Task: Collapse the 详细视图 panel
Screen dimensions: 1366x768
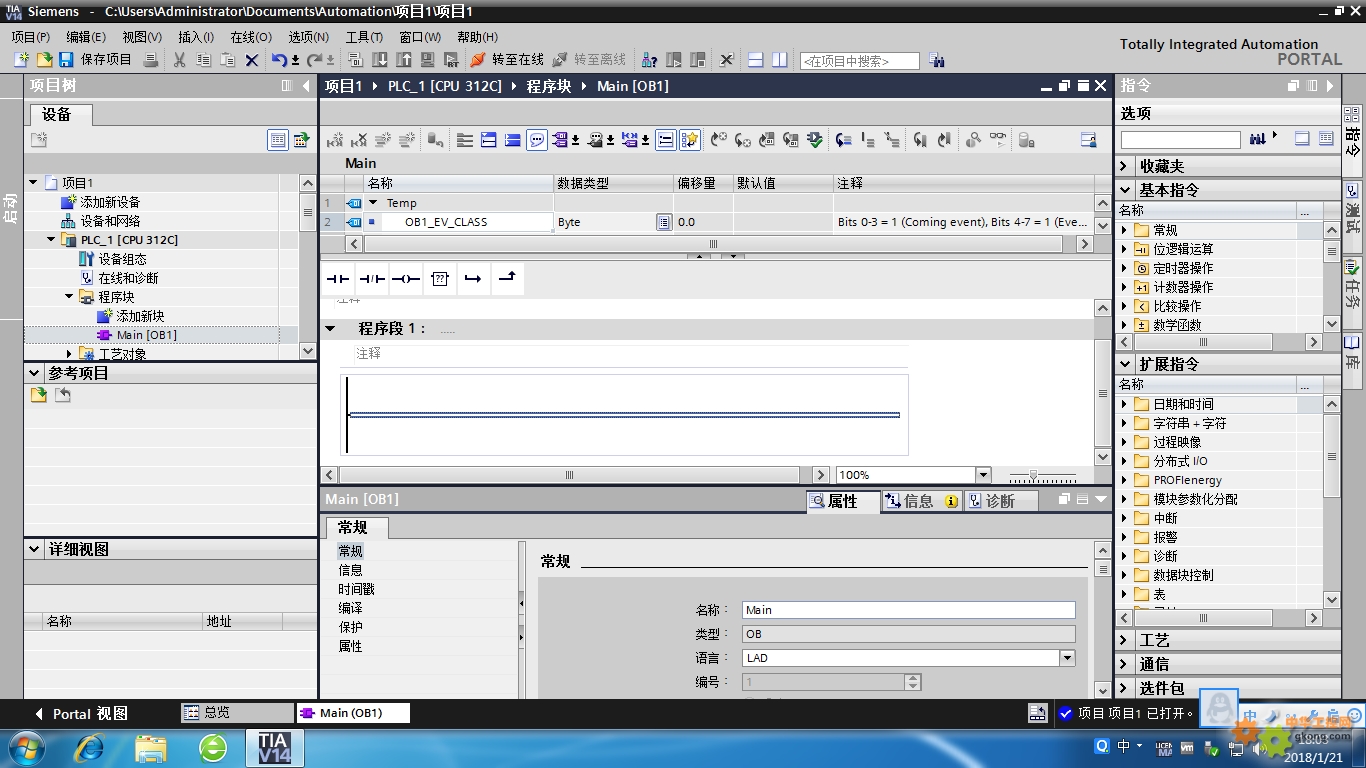Action: [x=33, y=549]
